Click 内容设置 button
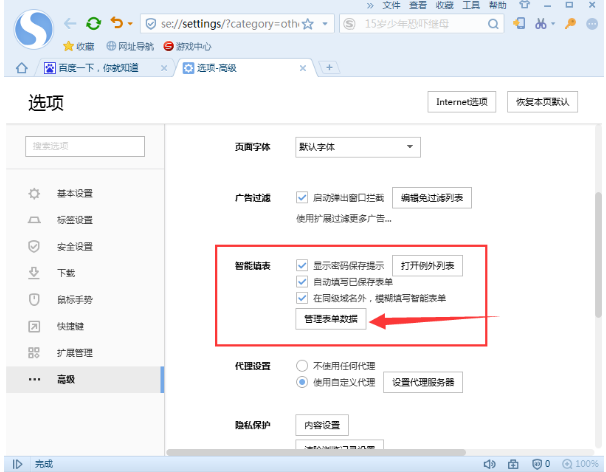This screenshot has width=606, height=472. click(322, 425)
